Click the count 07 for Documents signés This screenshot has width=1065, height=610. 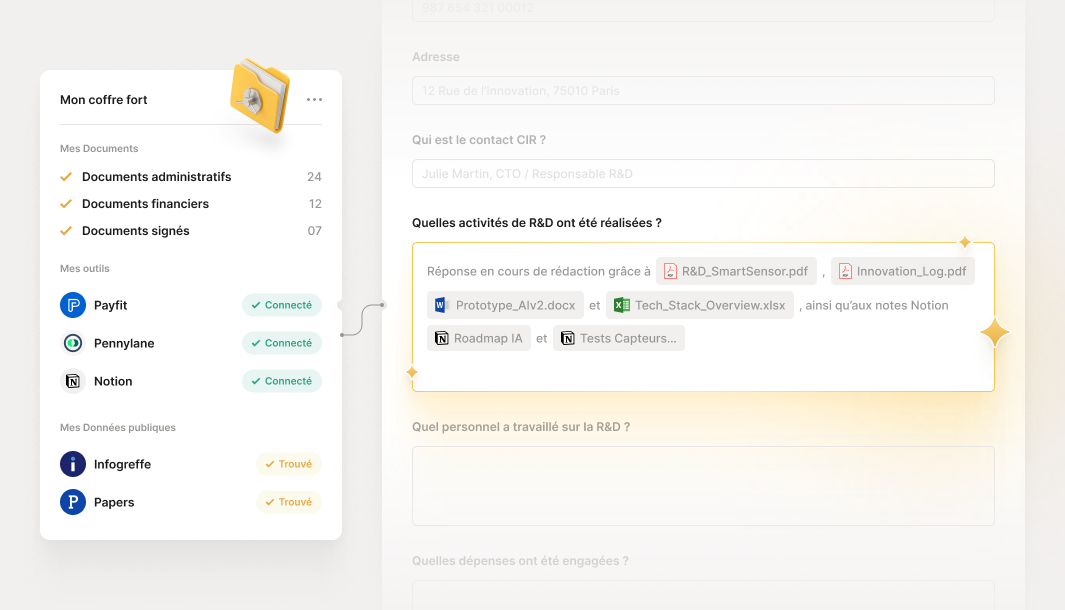coord(314,231)
